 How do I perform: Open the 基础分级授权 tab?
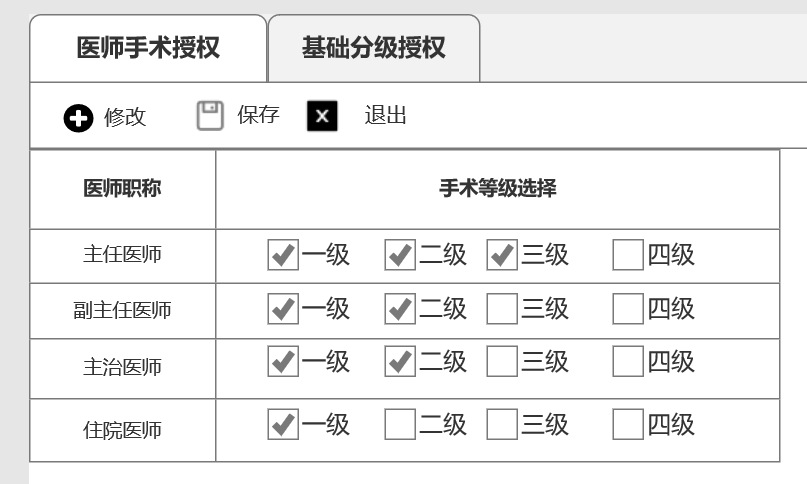pos(373,48)
